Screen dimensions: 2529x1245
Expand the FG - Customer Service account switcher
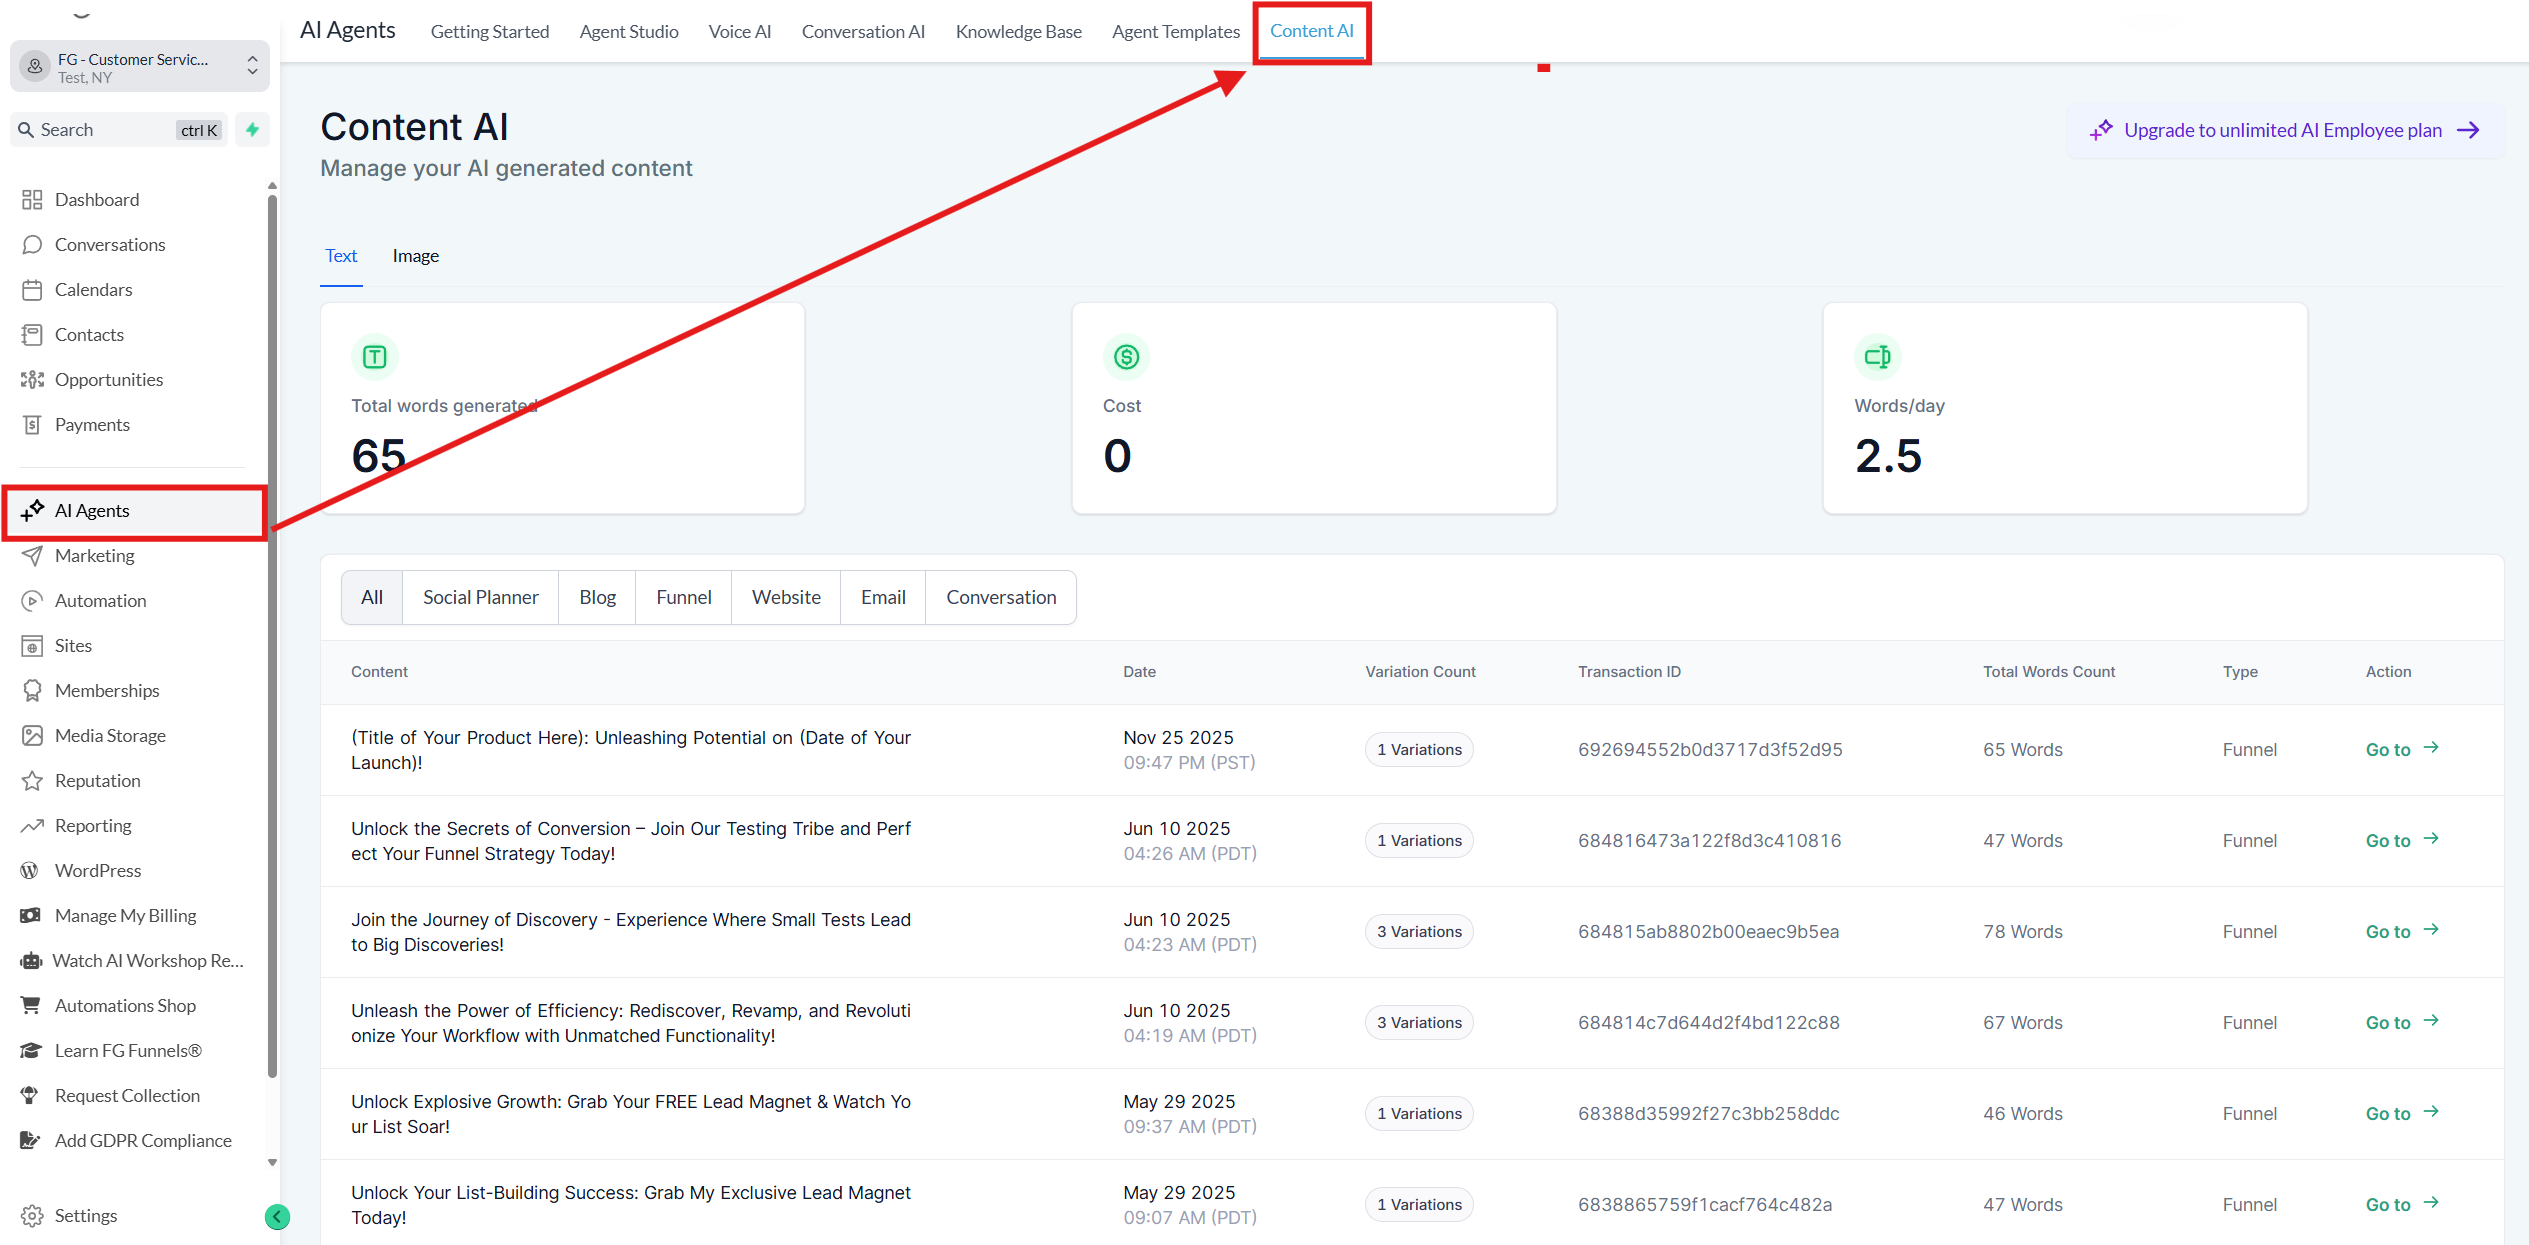pyautogui.click(x=140, y=67)
